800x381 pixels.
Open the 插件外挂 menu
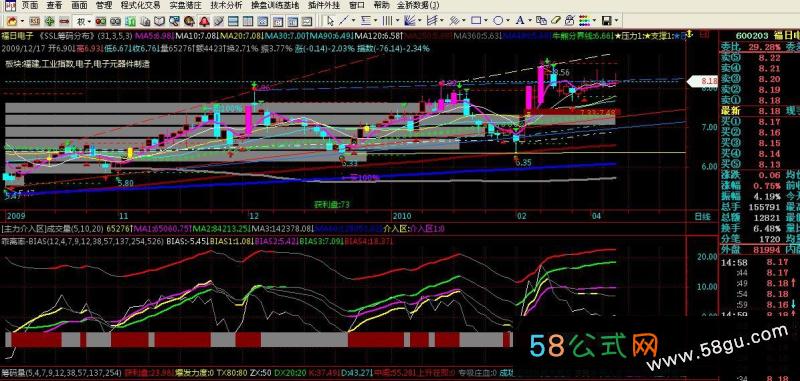pyautogui.click(x=323, y=6)
